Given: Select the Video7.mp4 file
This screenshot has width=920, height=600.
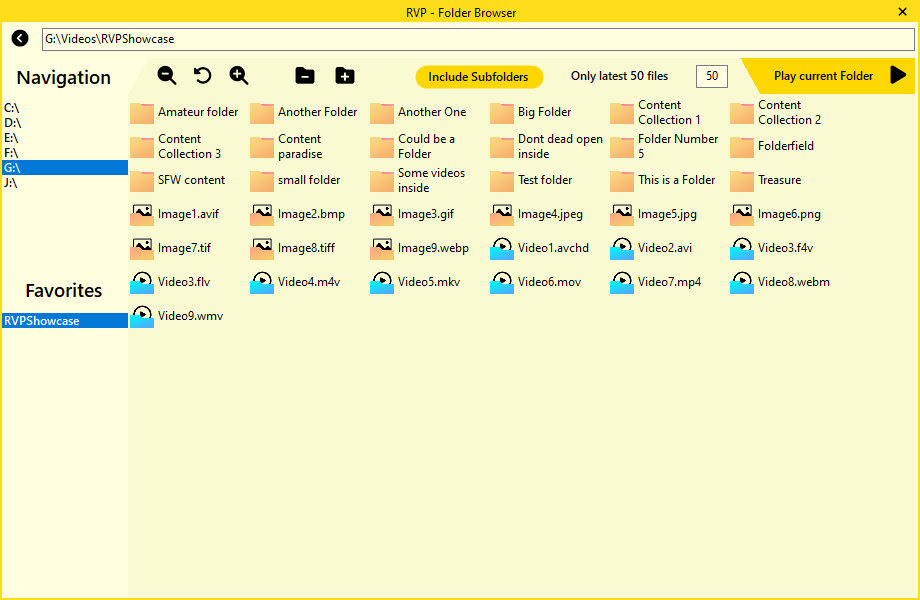Looking at the screenshot, I should pyautogui.click(x=668, y=282).
